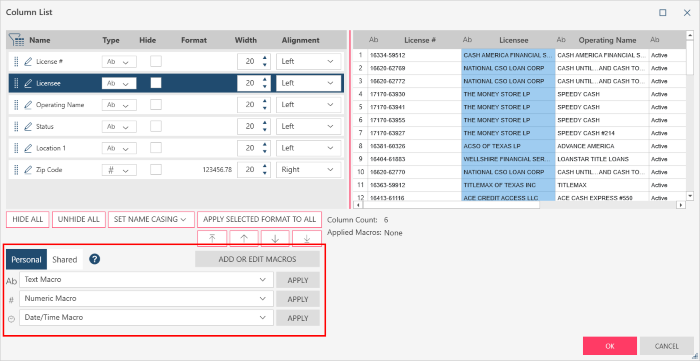Screen dimensions: 700x361
Task: Increase width stepper for Location 1
Action: 265,145
